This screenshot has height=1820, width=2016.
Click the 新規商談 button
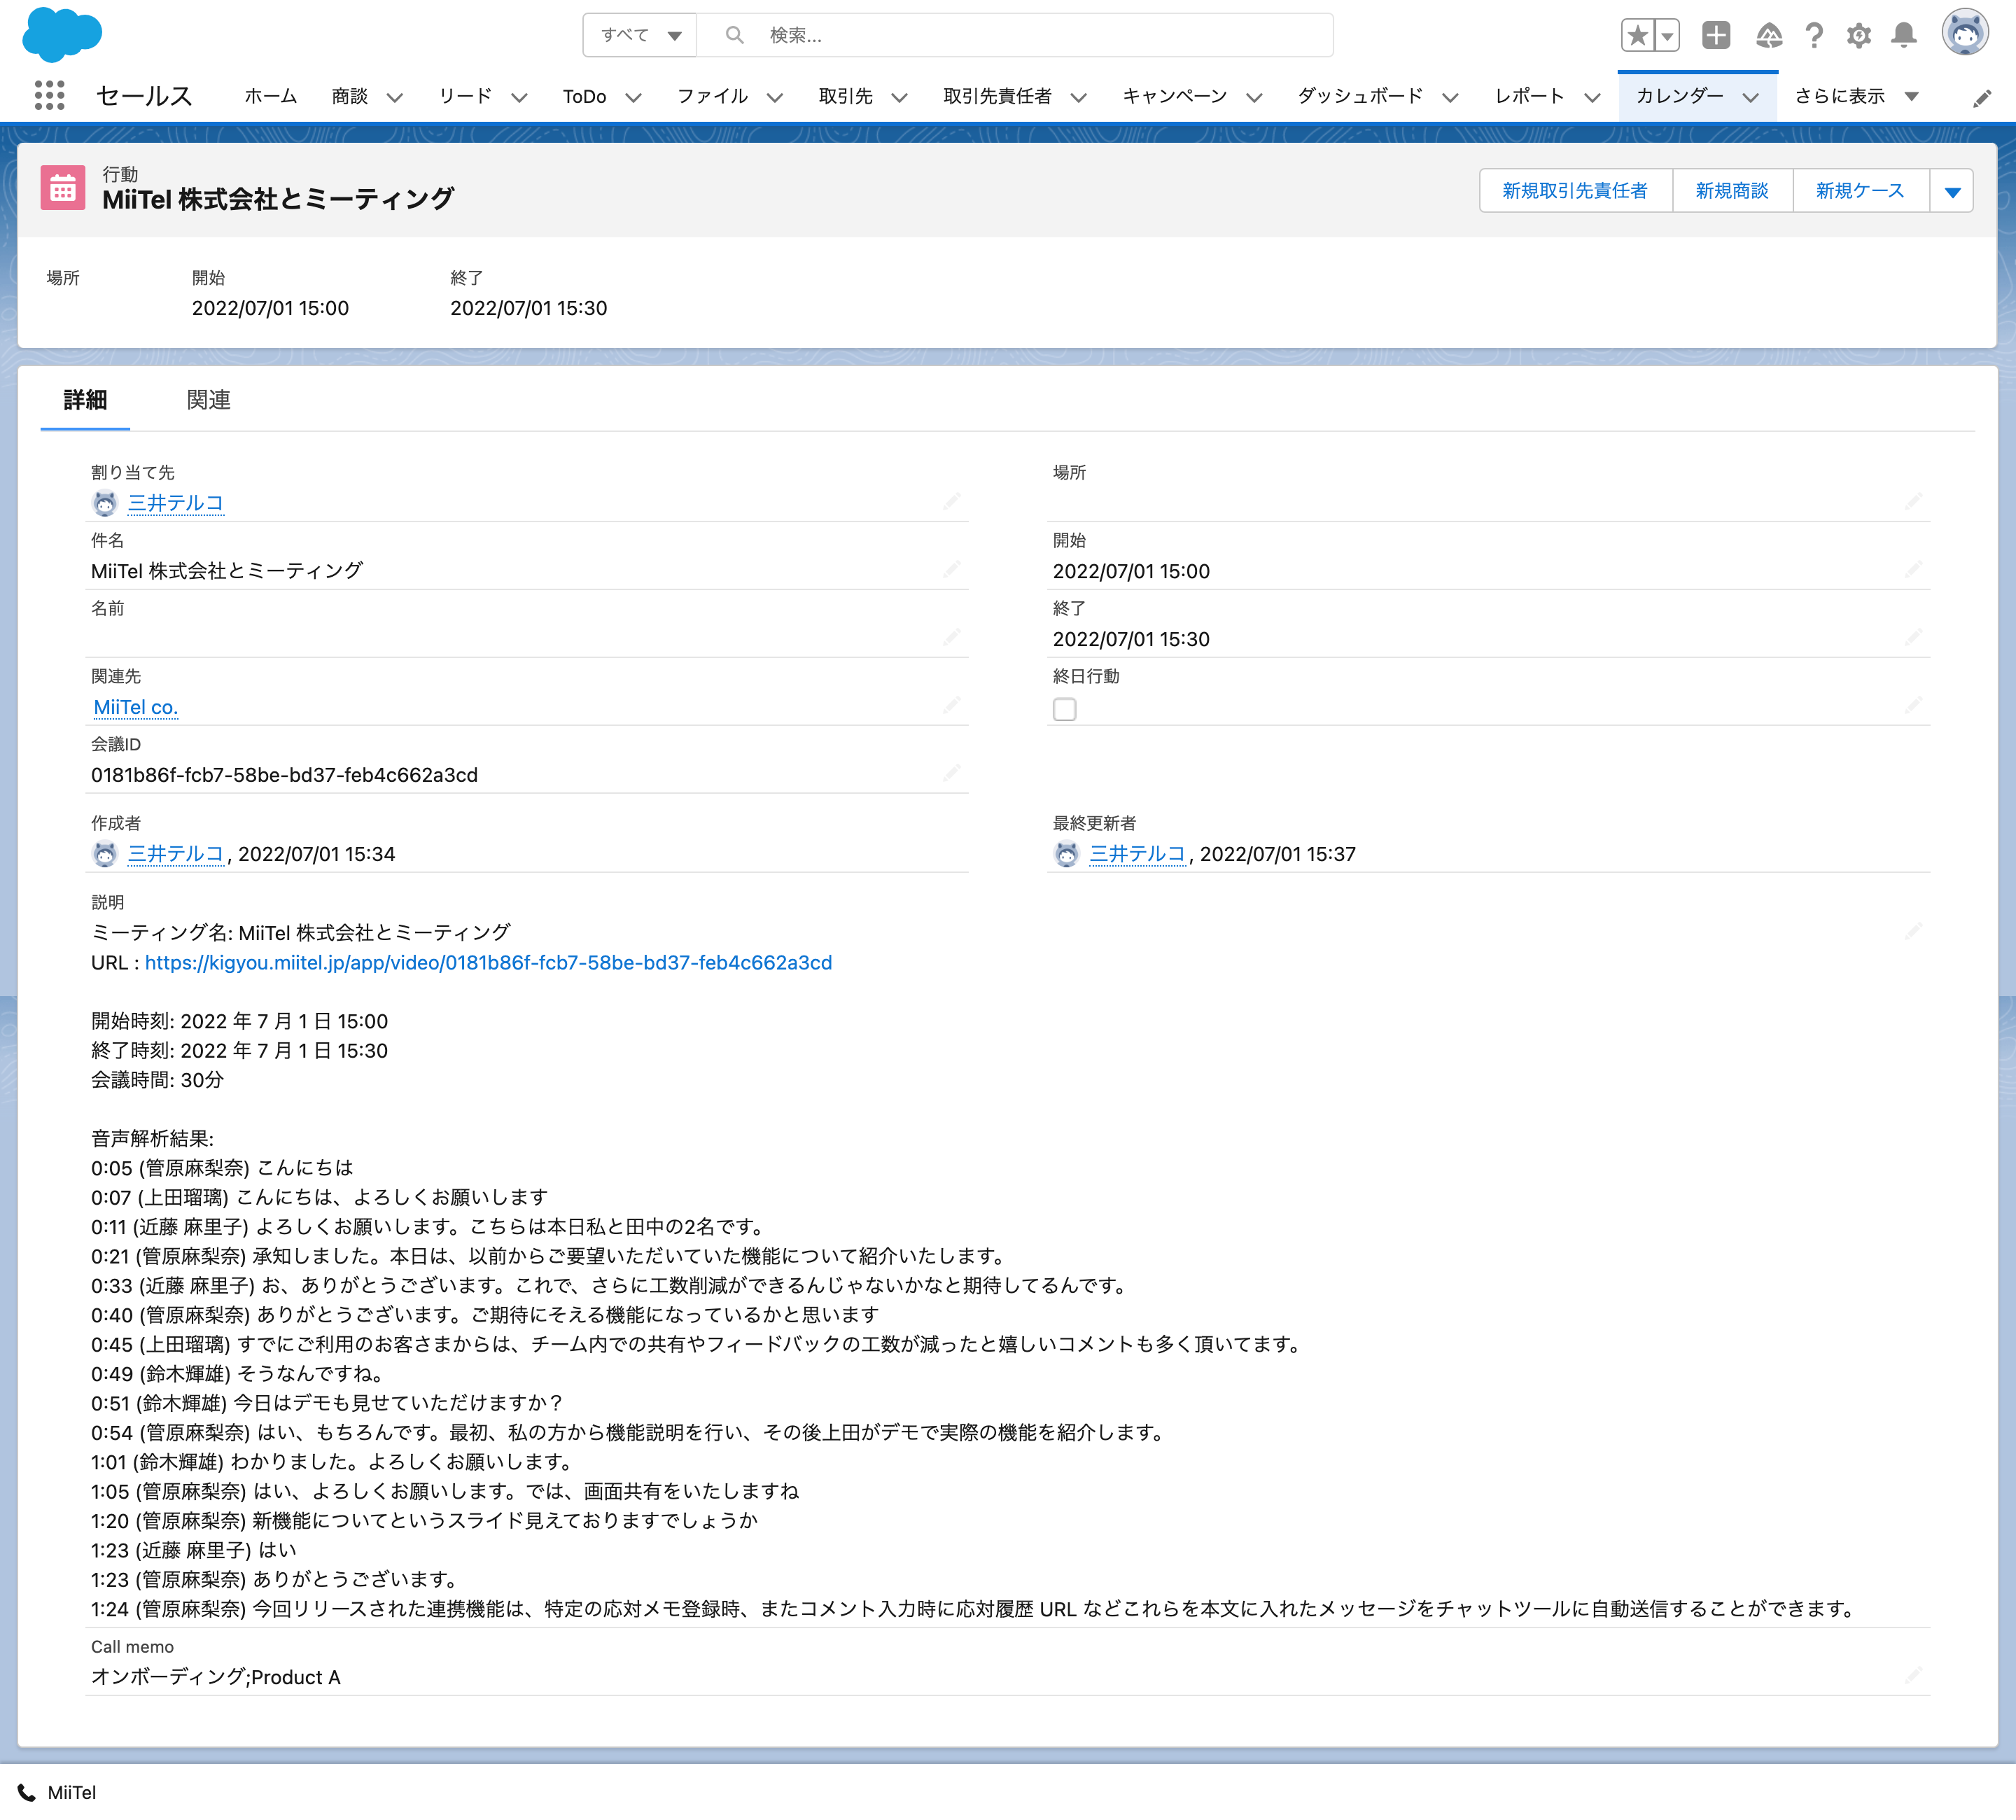click(1732, 191)
